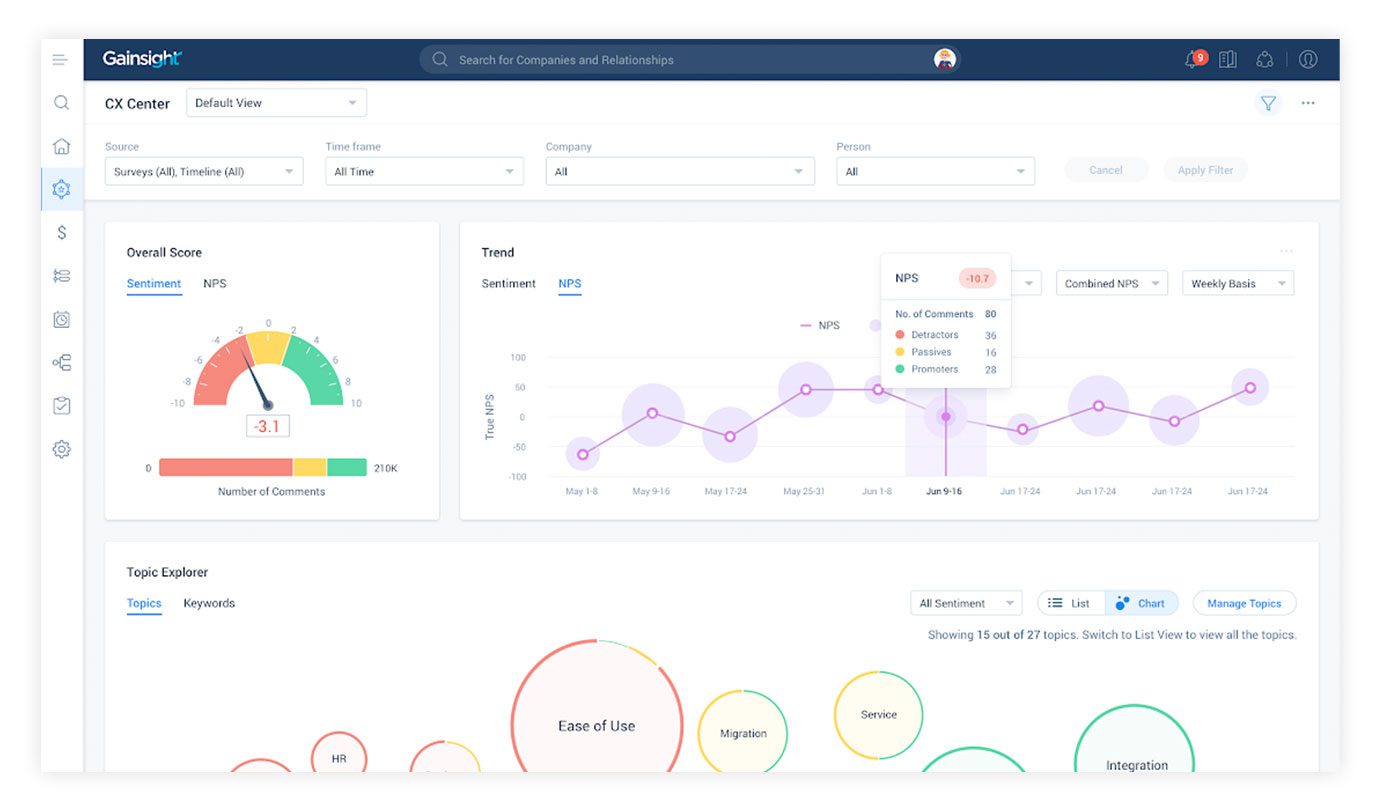Click the sidebar search magnifier icon
The image size is (1380, 812).
pyautogui.click(x=61, y=103)
